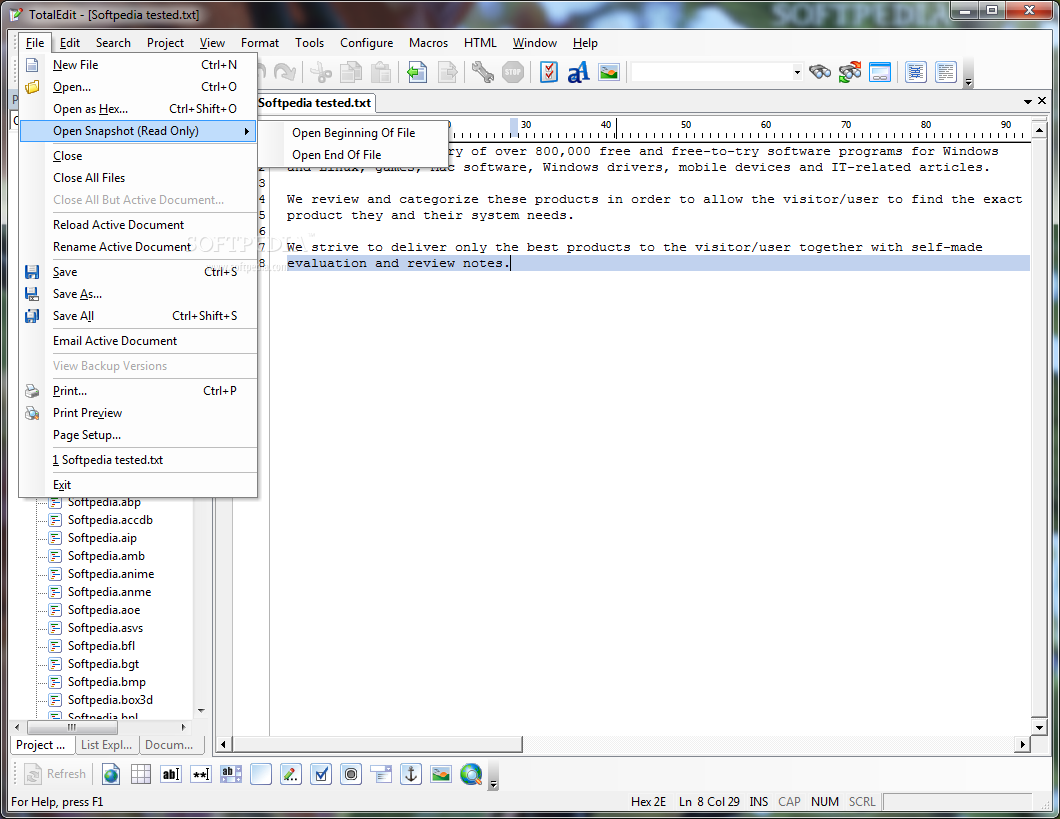Click the grey right-arrow page icon
This screenshot has height=819, width=1060.
click(x=448, y=72)
